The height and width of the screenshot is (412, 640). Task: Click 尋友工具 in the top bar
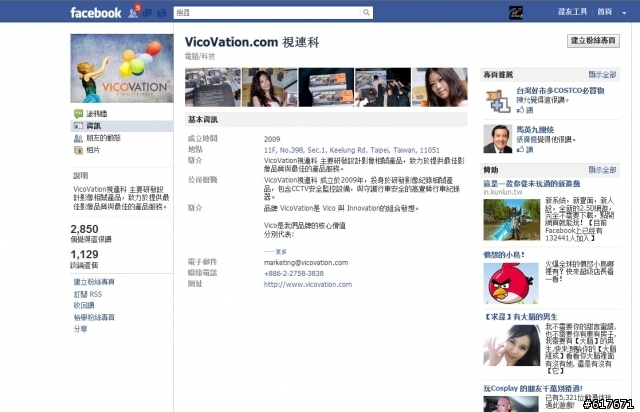[x=572, y=12]
